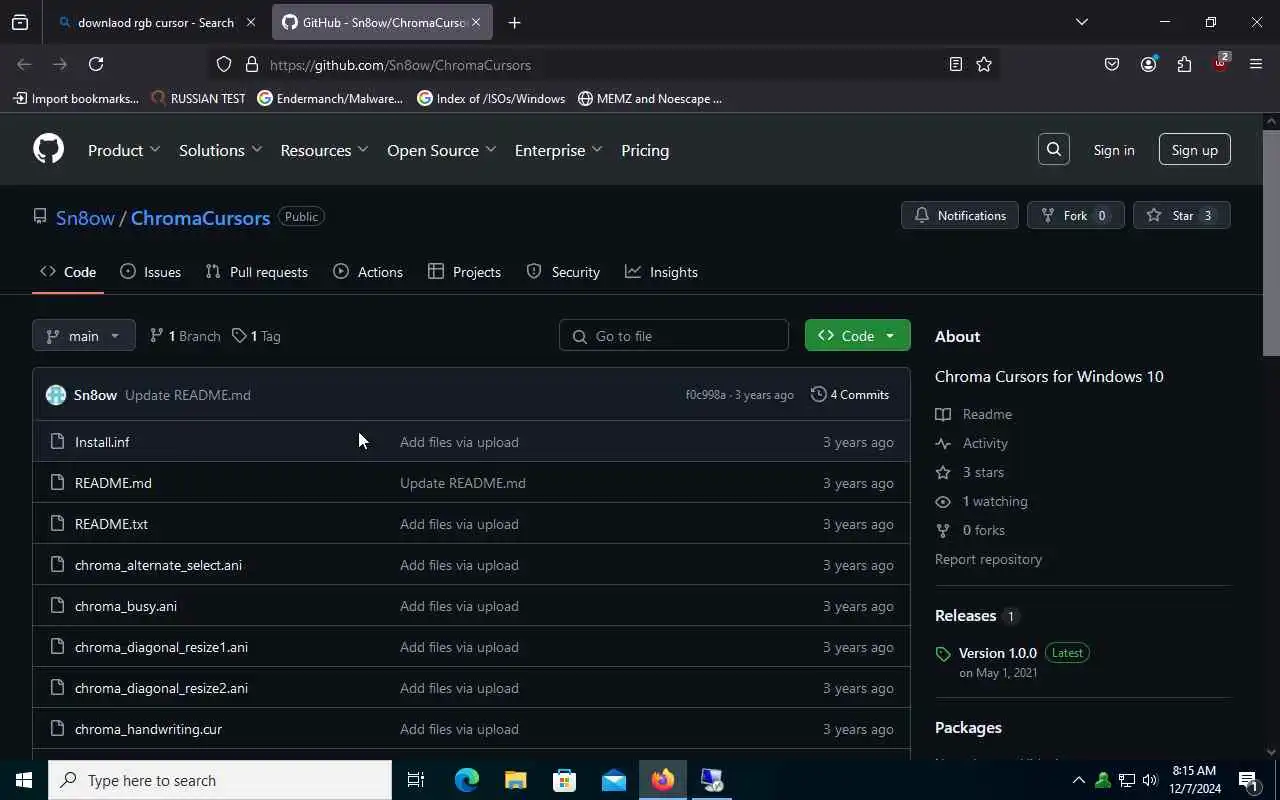Open Task View on the taskbar
The image size is (1280, 800).
pyautogui.click(x=416, y=780)
